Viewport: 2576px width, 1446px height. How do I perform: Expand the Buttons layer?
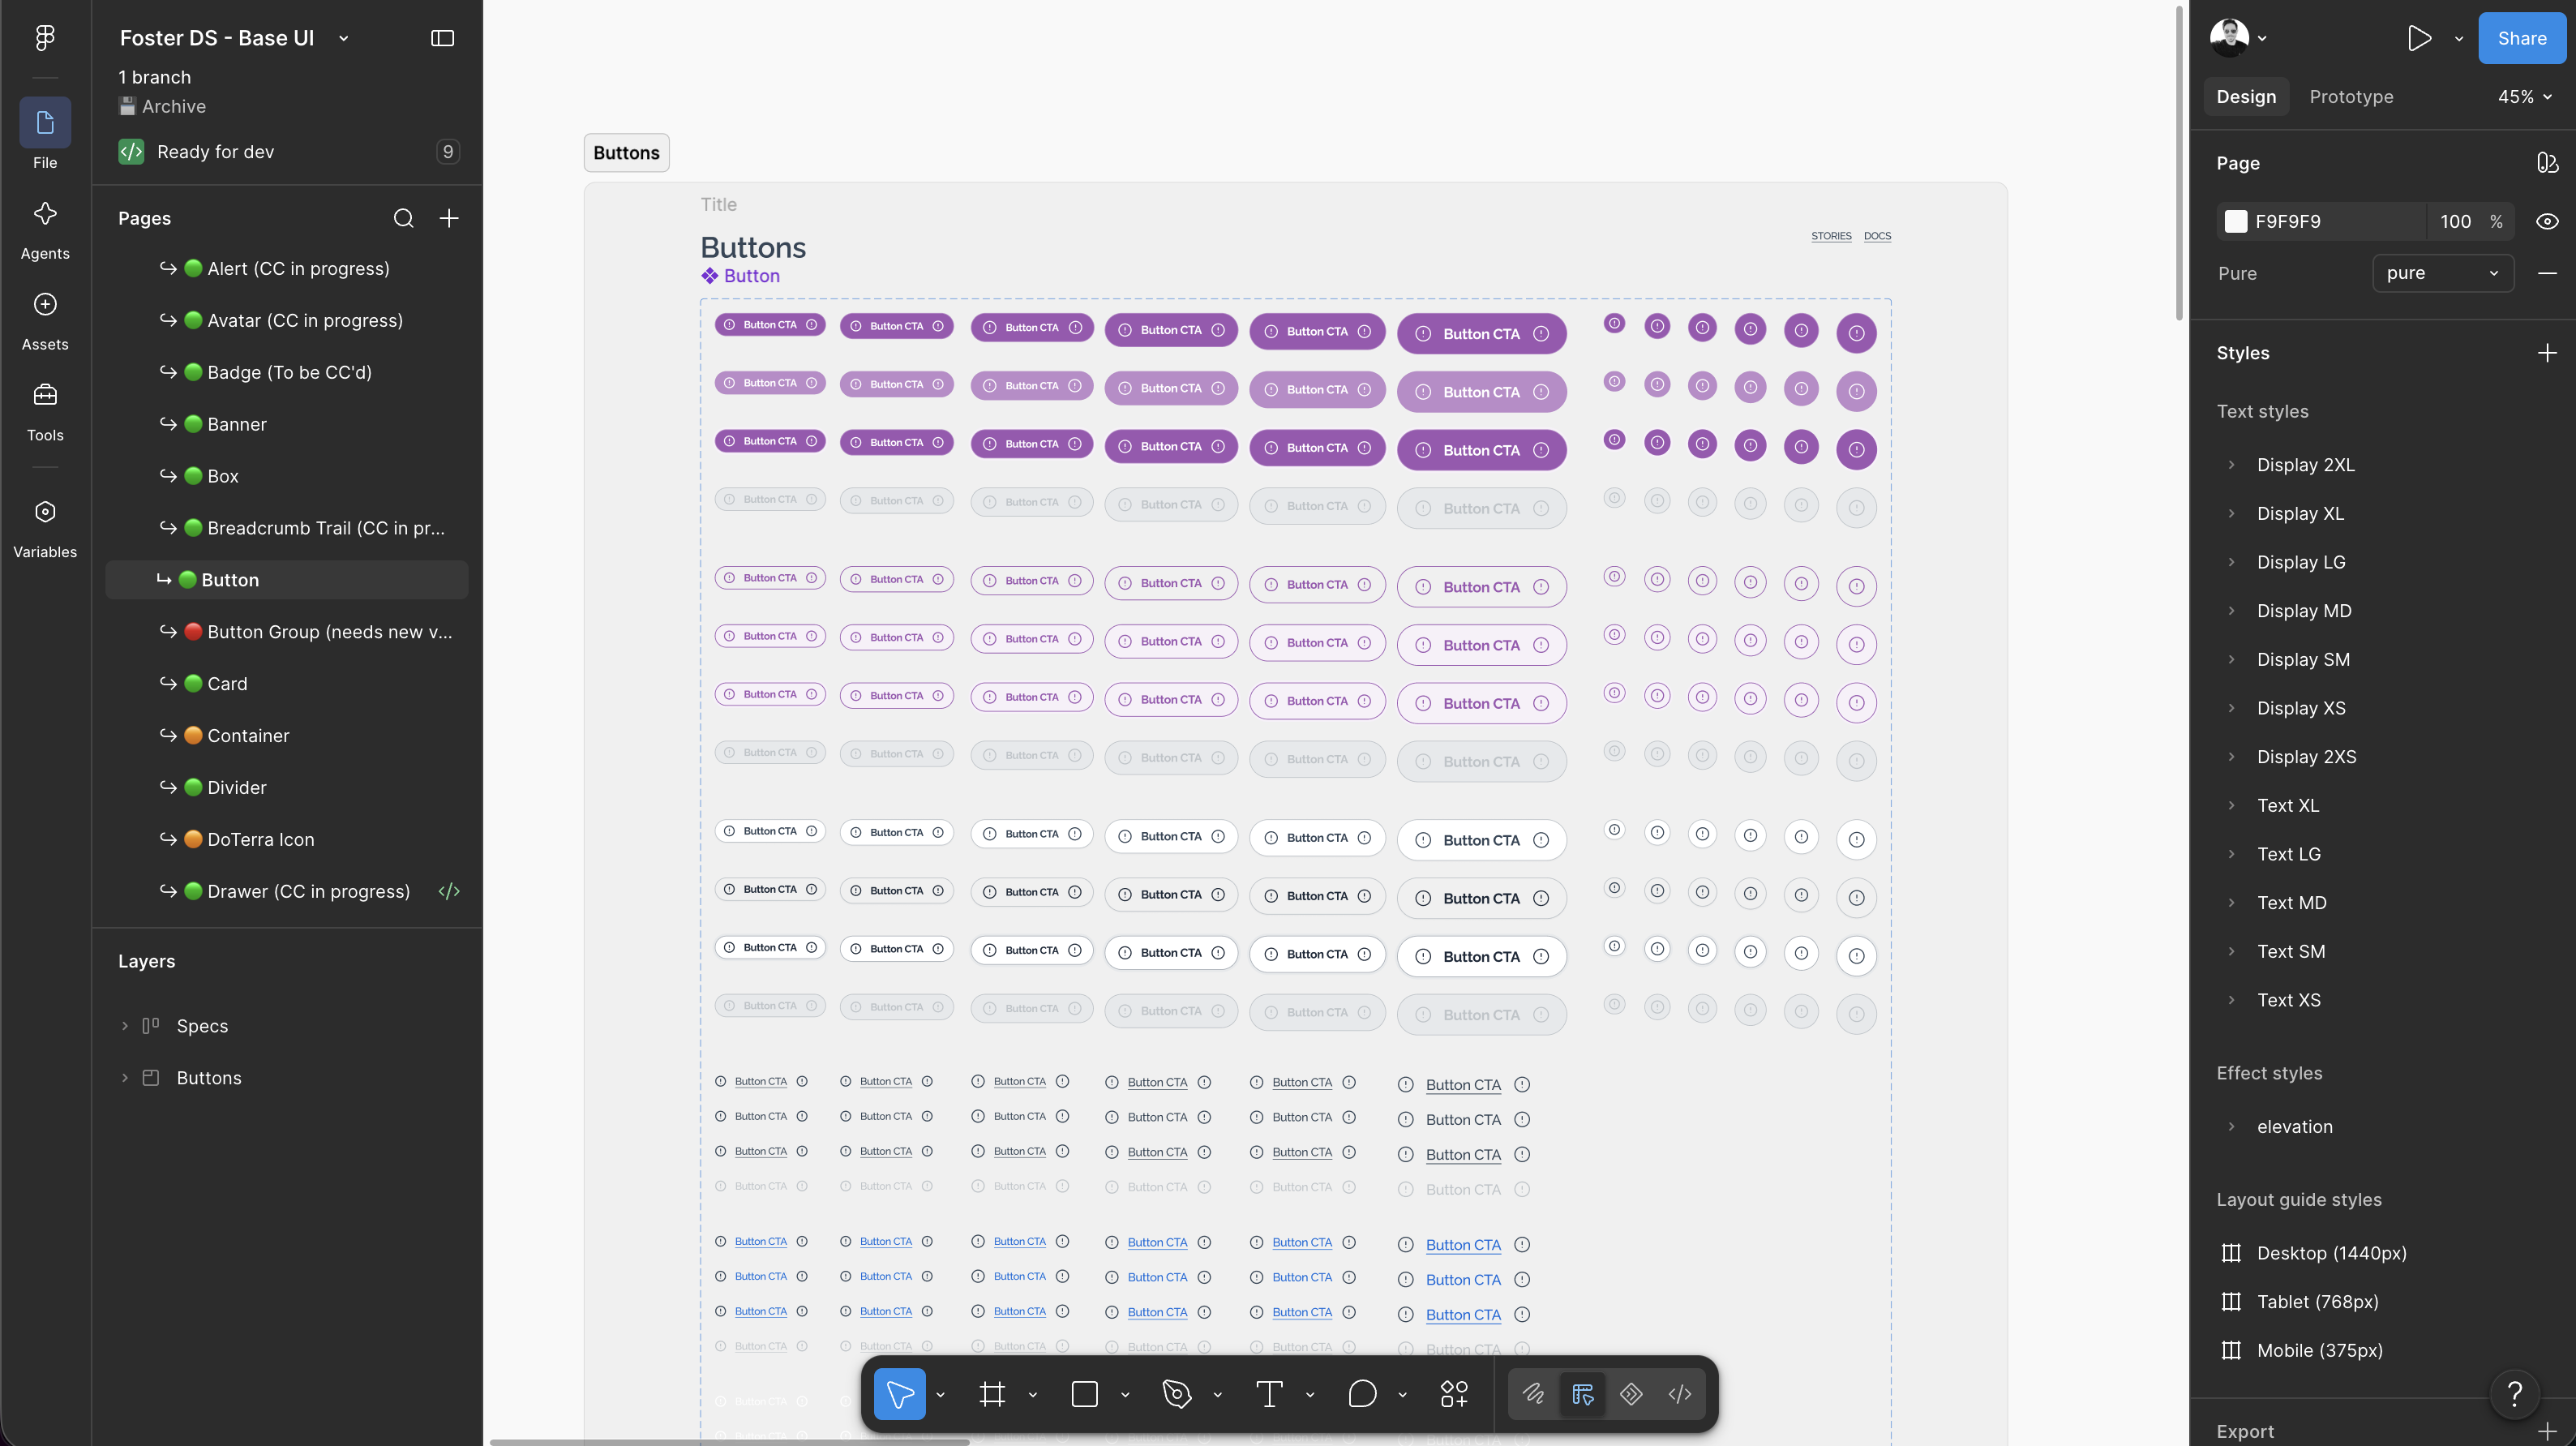(124, 1078)
